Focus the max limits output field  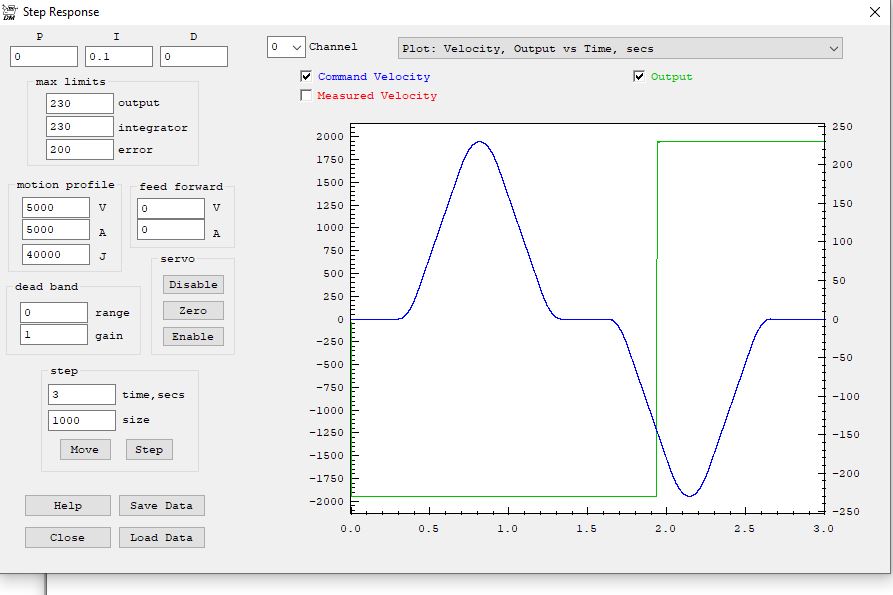click(x=79, y=103)
